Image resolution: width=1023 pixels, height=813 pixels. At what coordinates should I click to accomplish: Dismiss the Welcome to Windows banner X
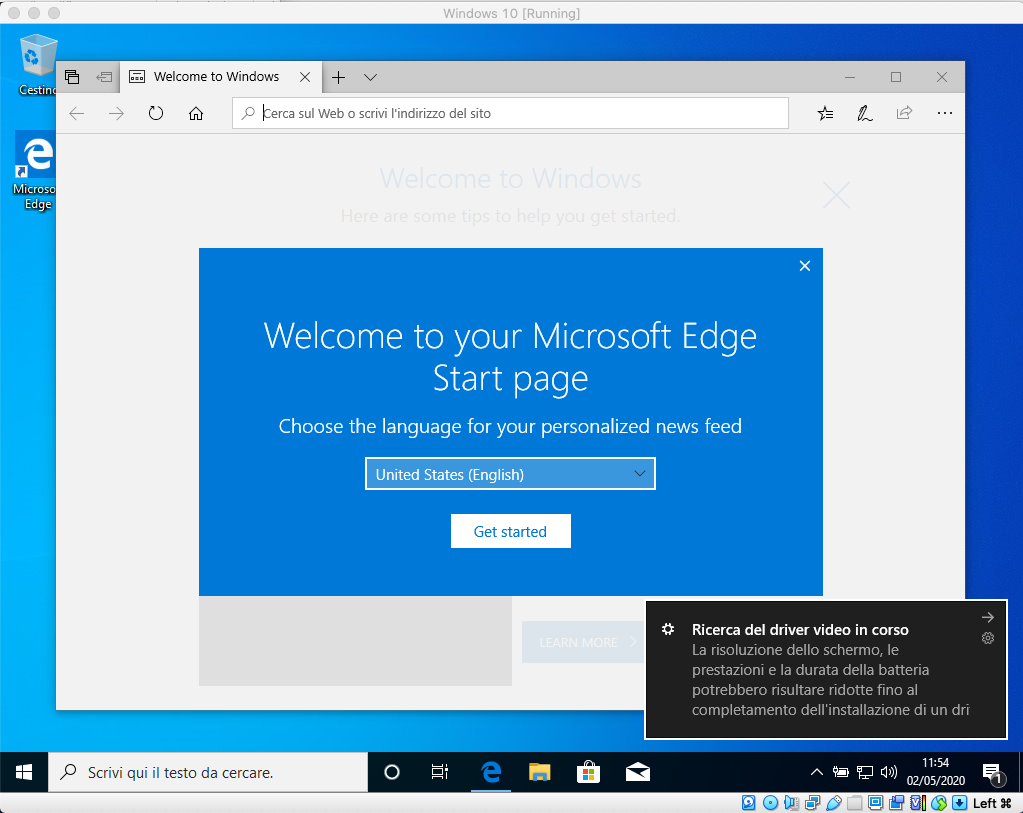836,195
